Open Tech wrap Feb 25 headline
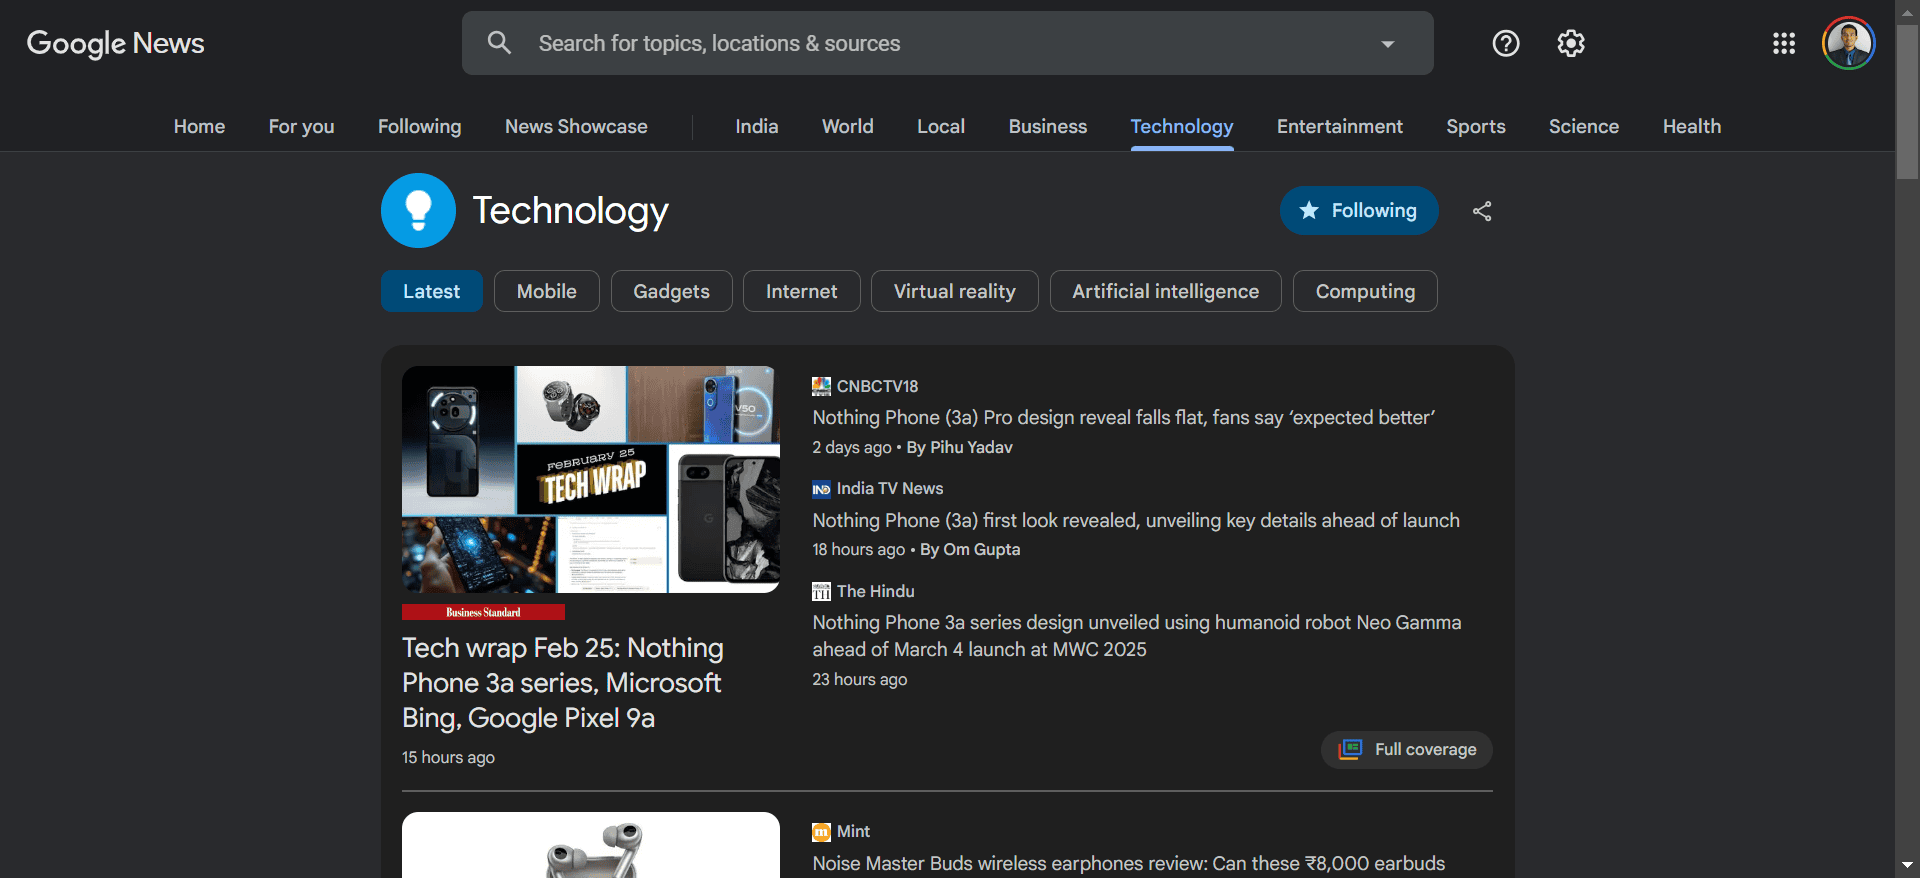This screenshot has height=878, width=1920. point(562,683)
